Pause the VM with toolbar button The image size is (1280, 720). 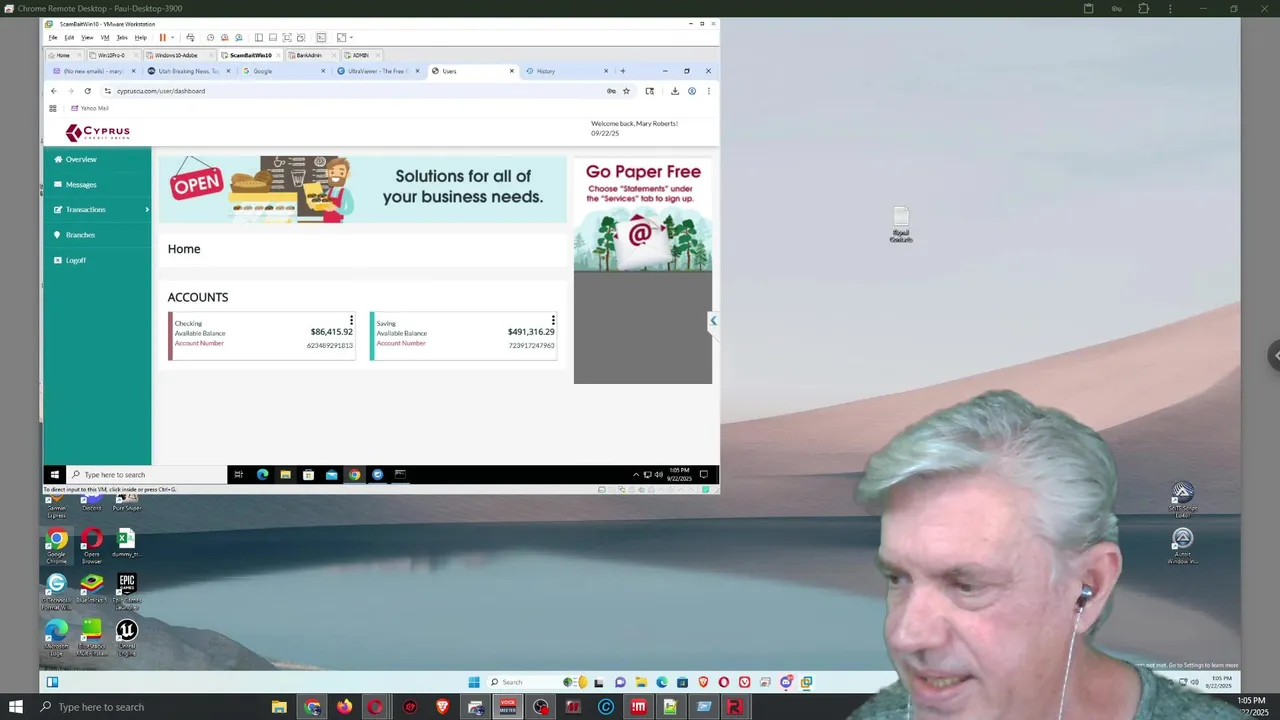[x=162, y=38]
